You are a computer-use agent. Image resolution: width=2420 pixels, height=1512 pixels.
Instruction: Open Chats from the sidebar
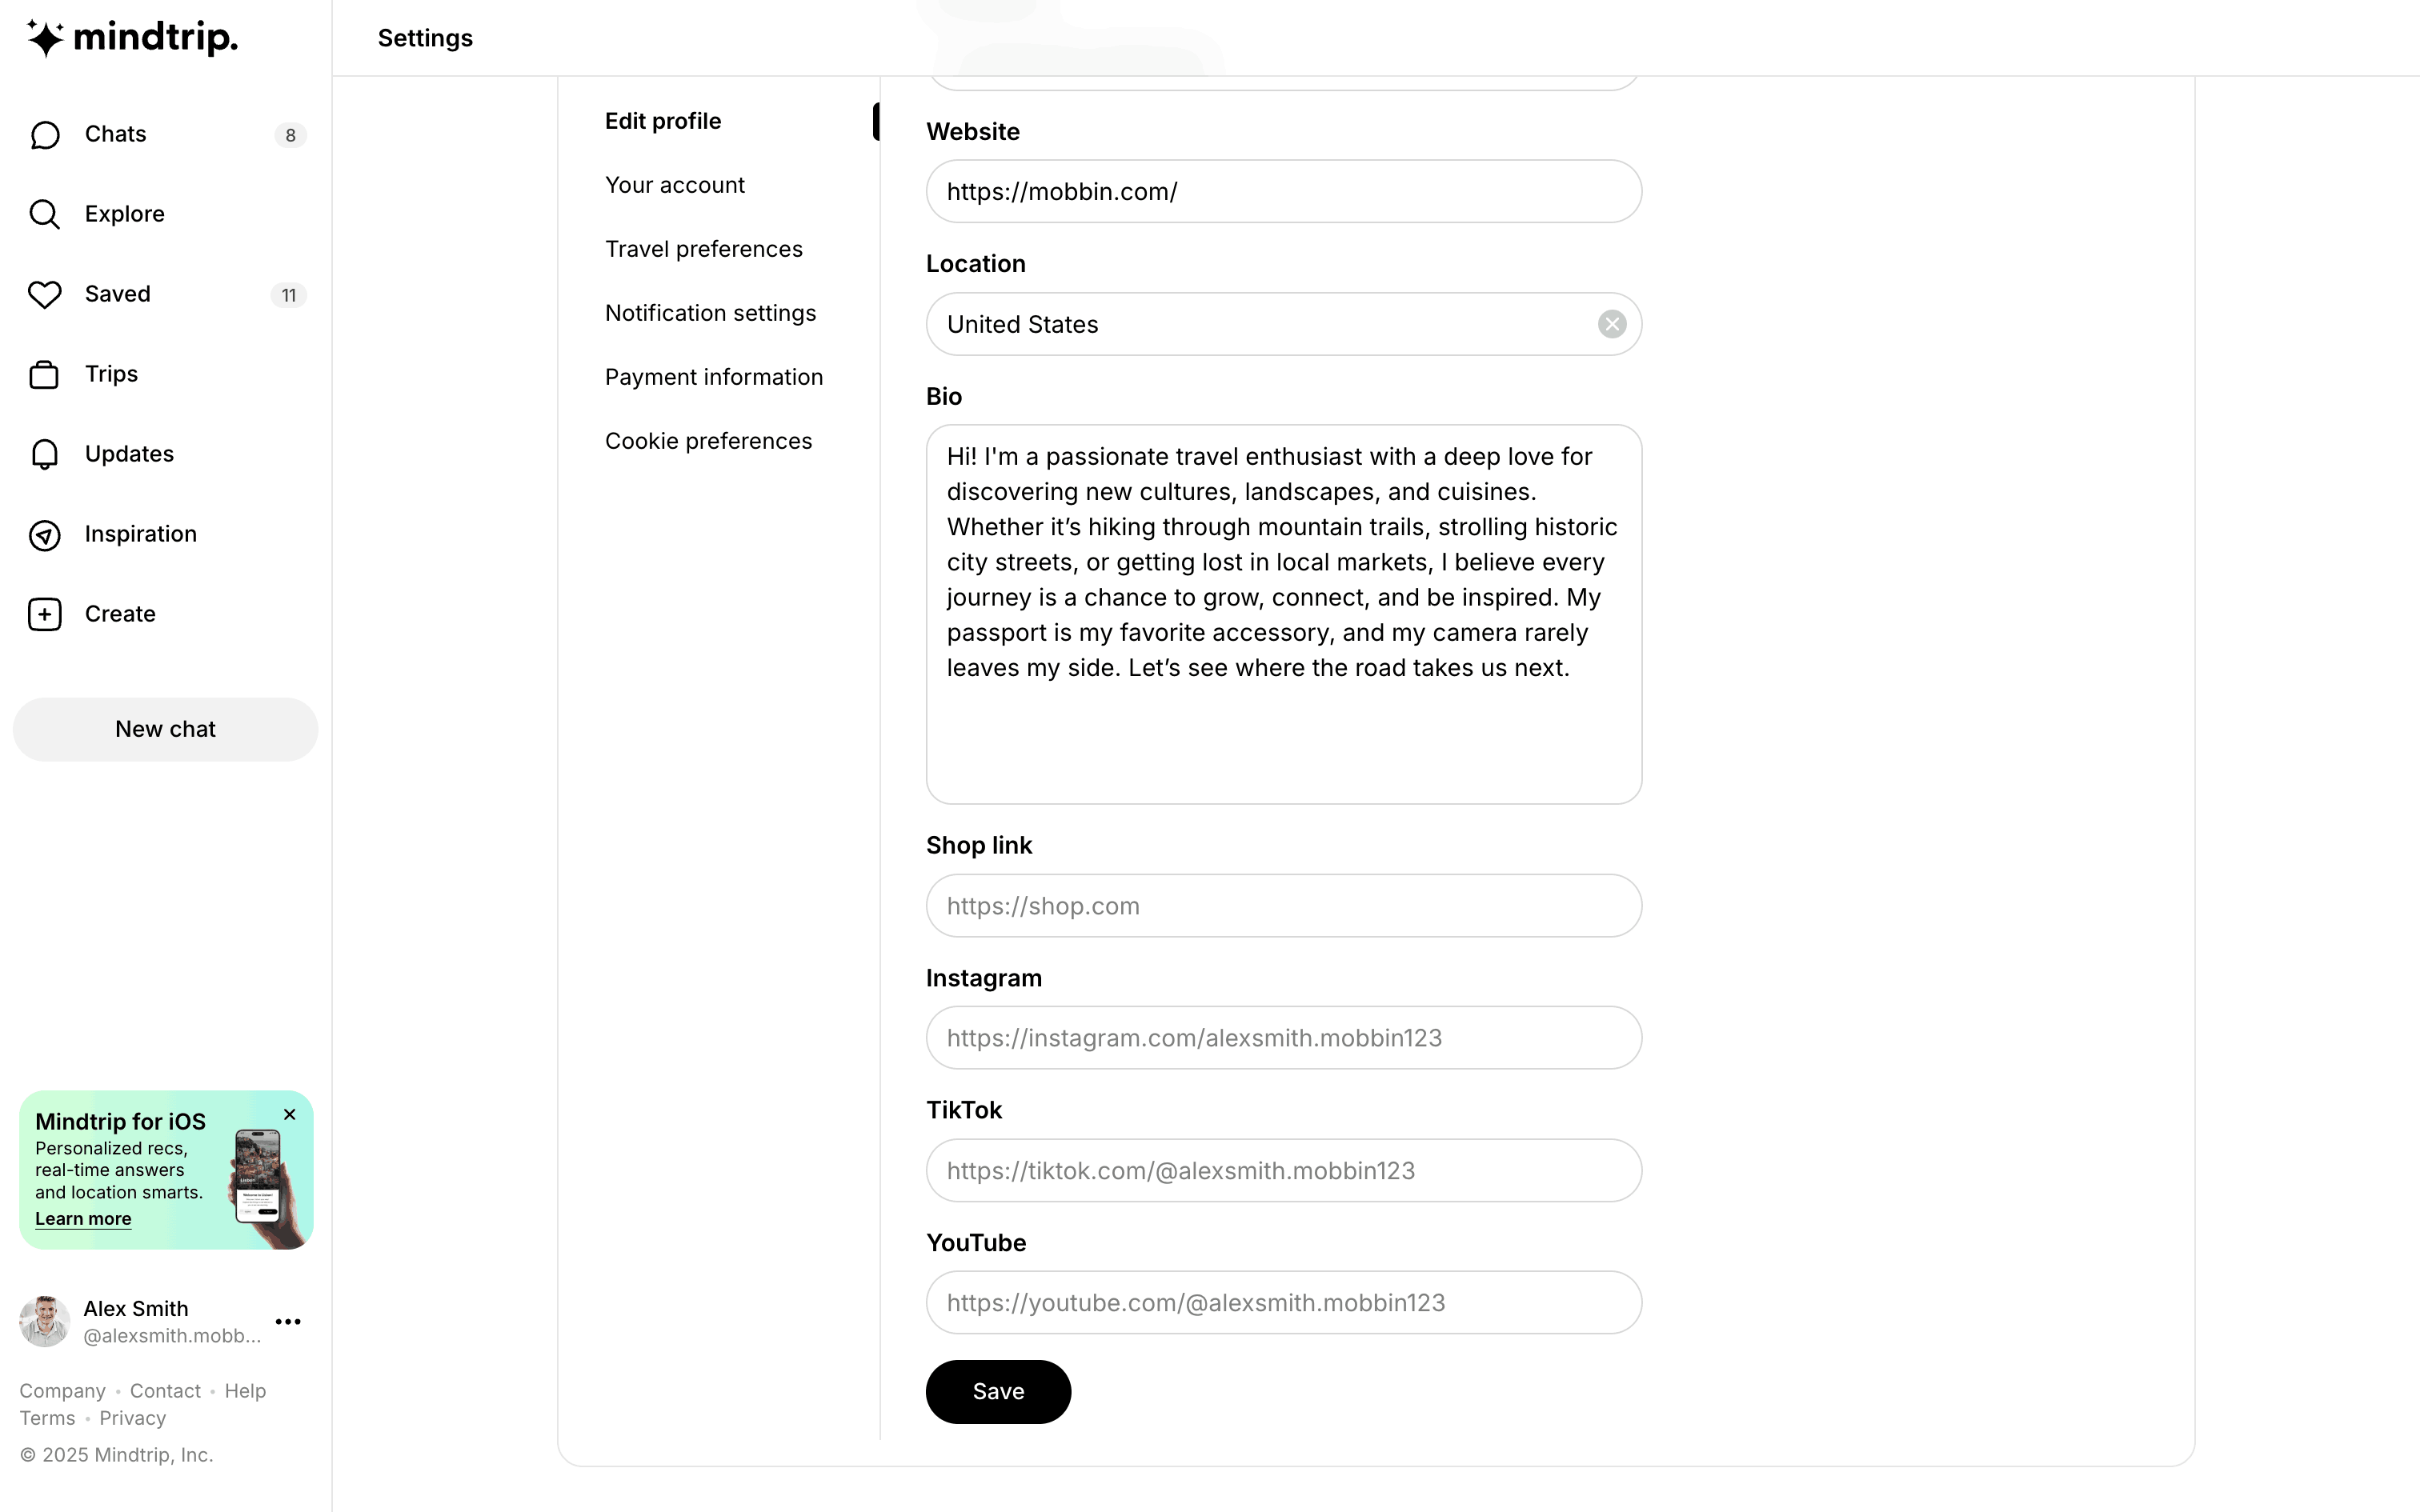pos(115,134)
